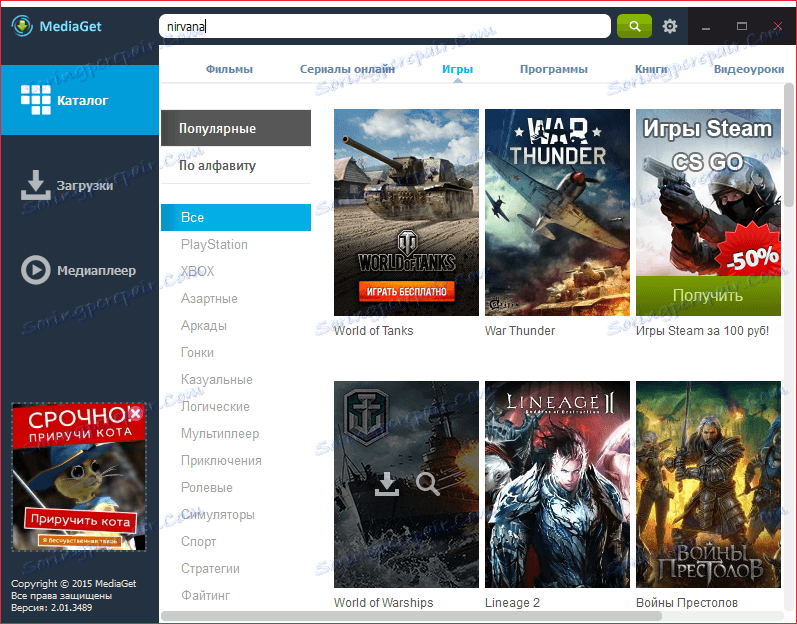This screenshot has width=797, height=624.
Task: Filter games by PlayStation
Action: pyautogui.click(x=214, y=244)
